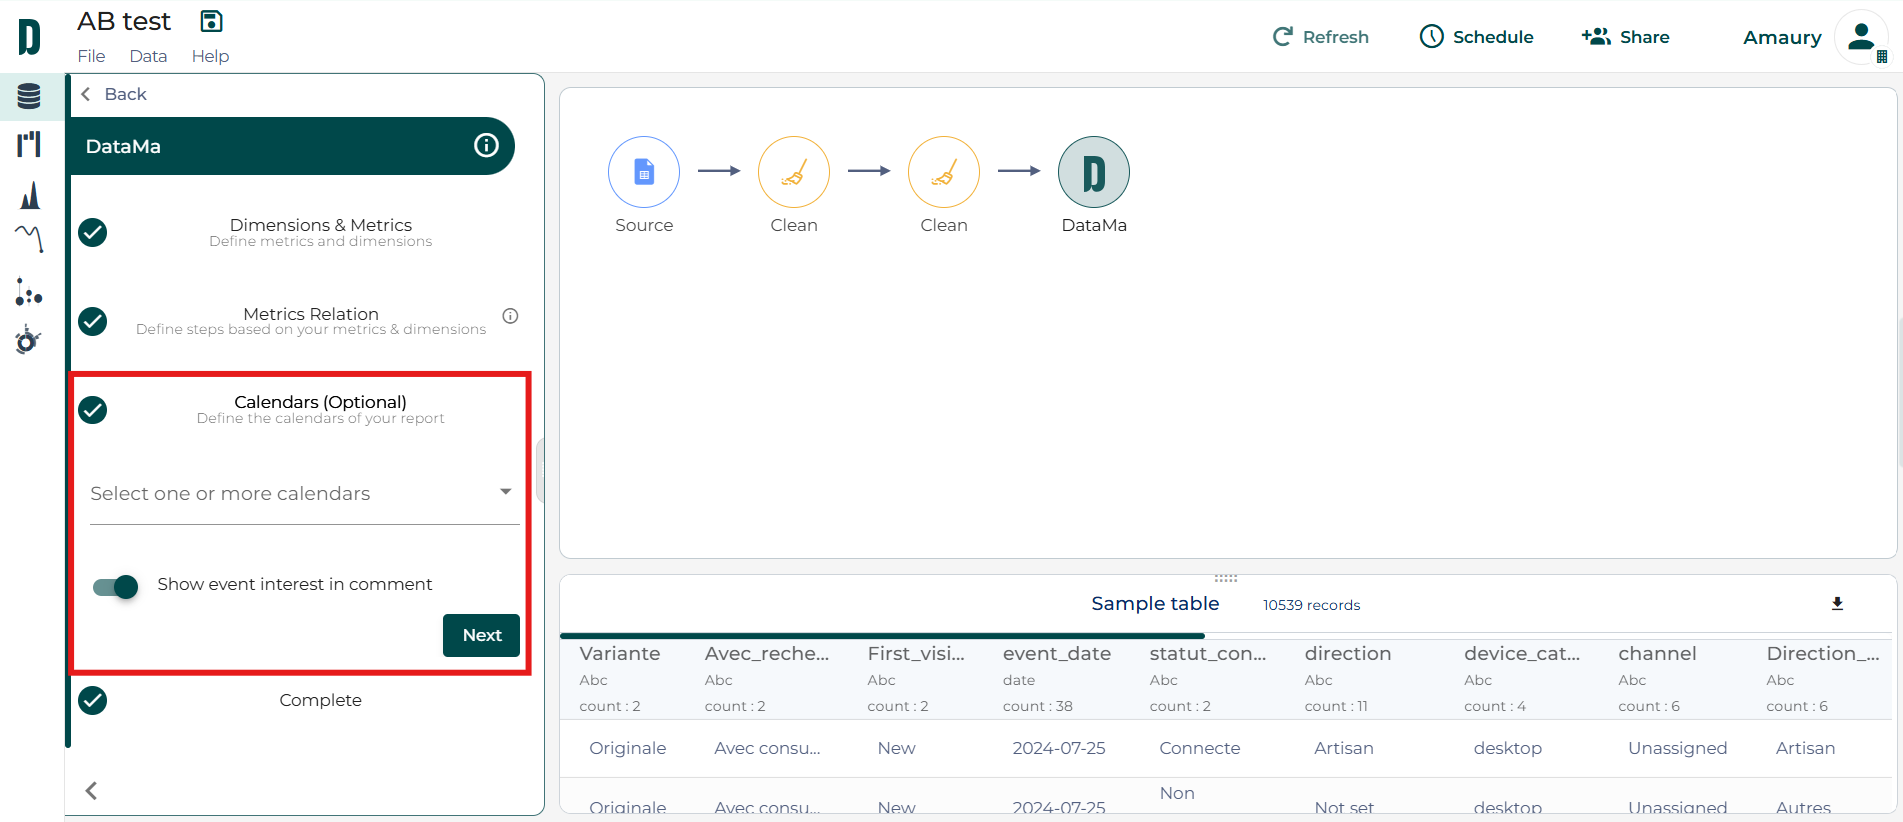Collapse the side panel with bottom chevron
The image size is (1903, 822).
91,791
